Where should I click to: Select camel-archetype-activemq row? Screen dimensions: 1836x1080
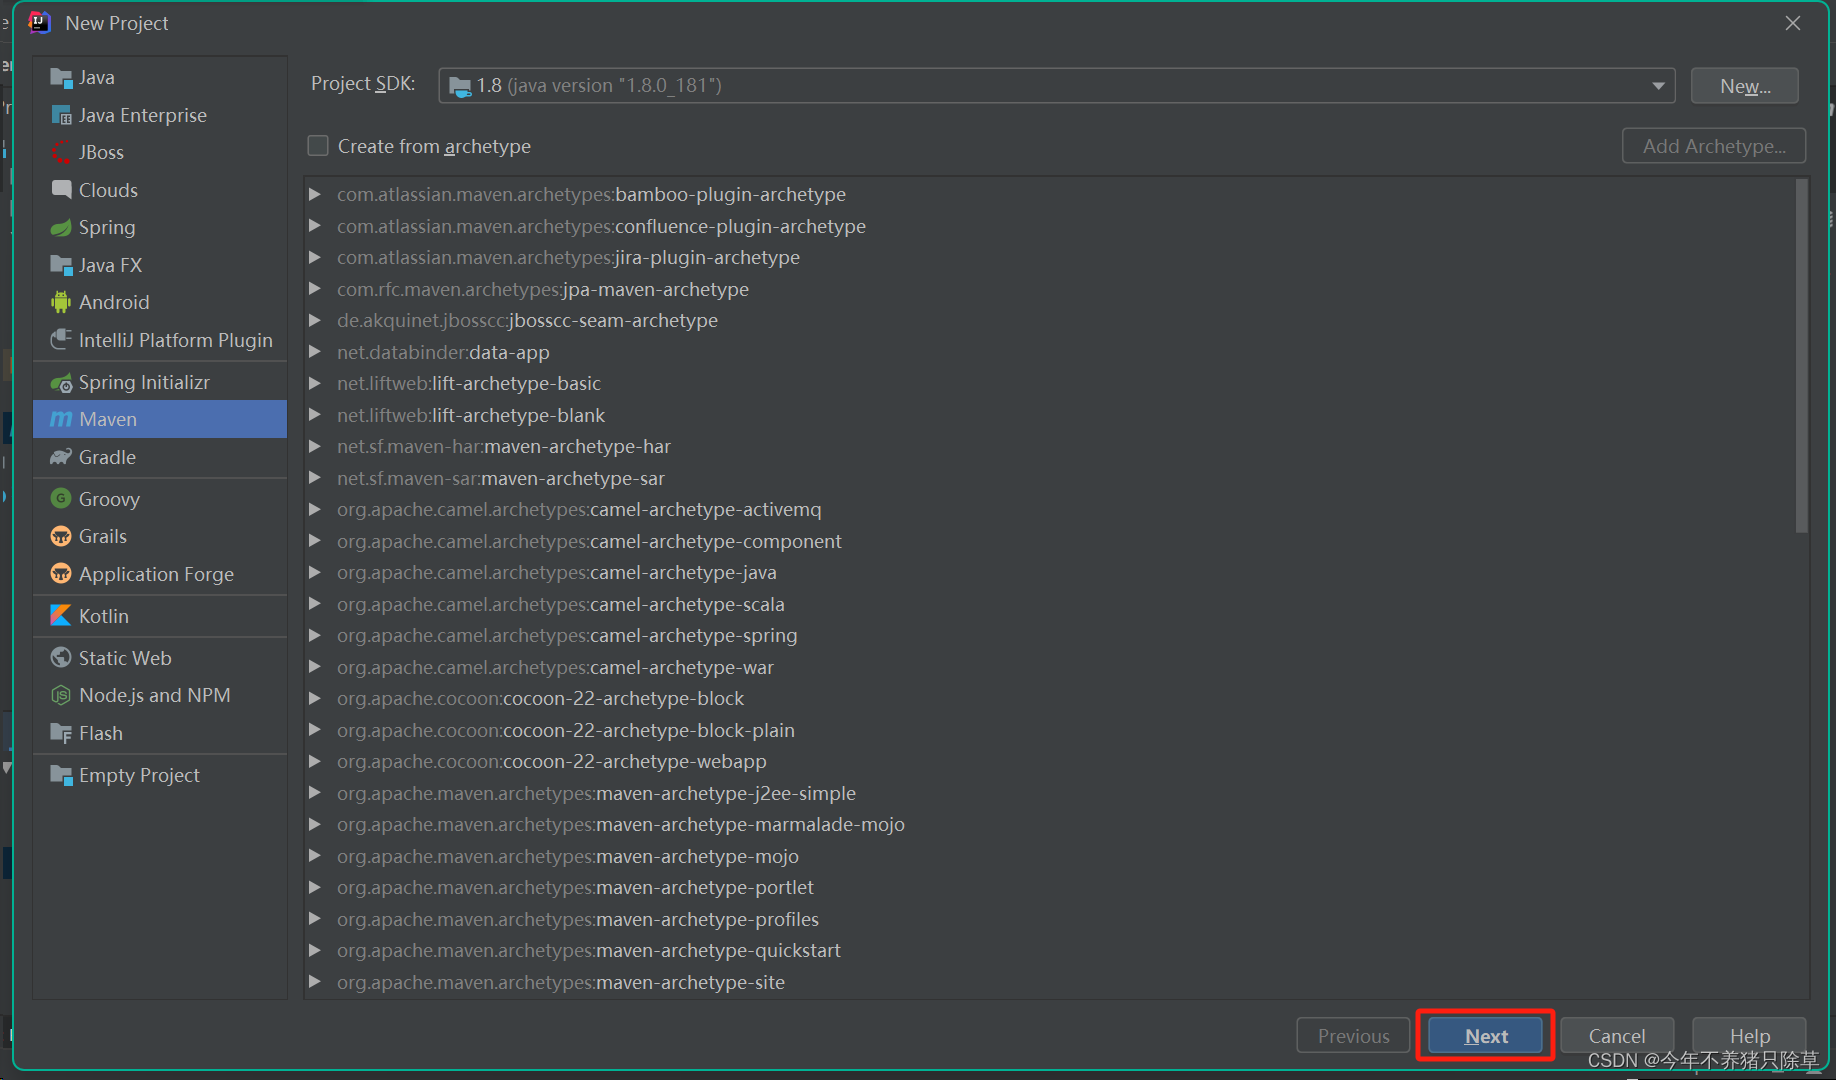(x=1050, y=509)
